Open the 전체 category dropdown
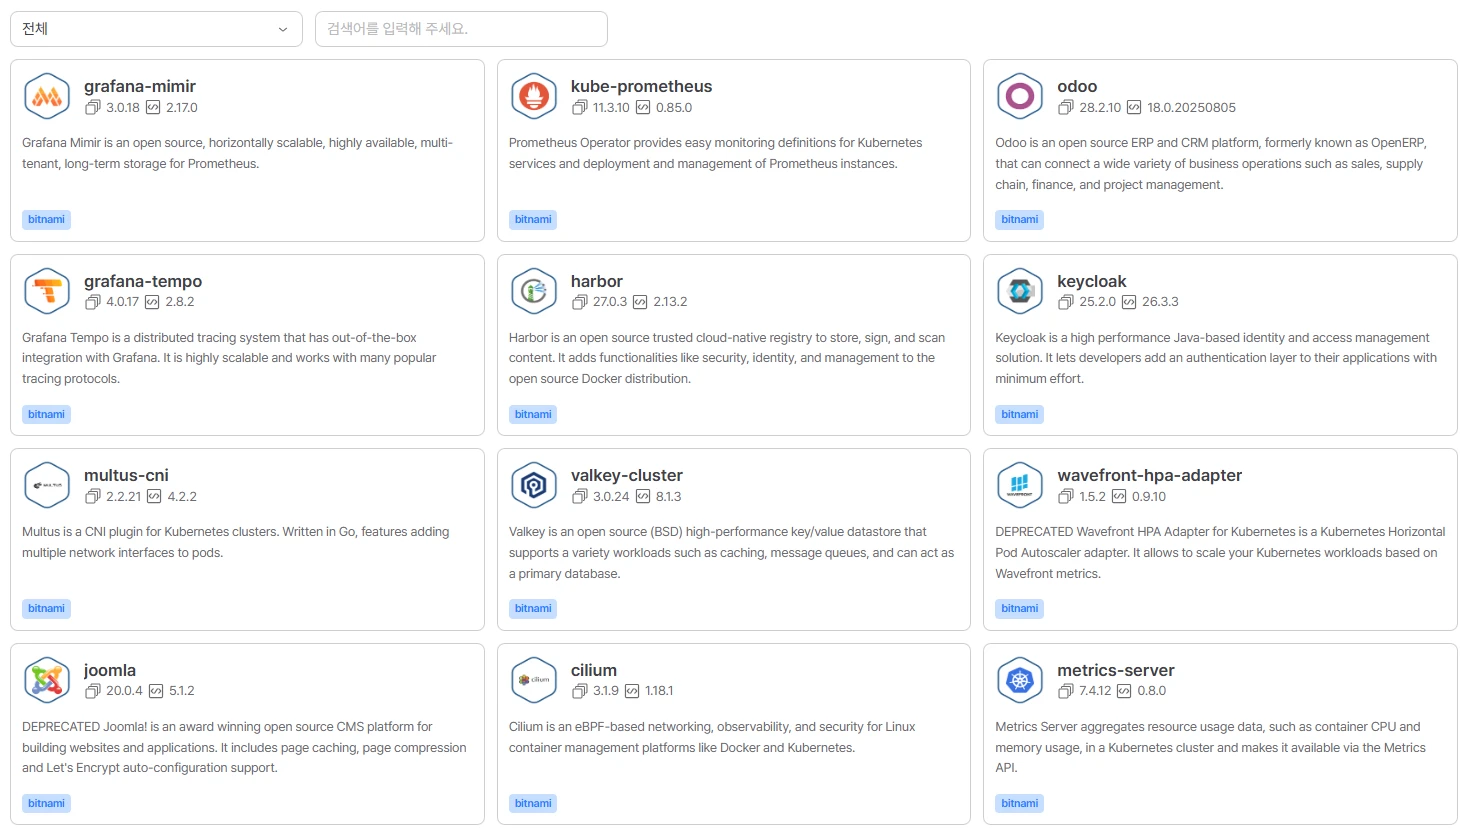Viewport: 1470px width, 834px height. click(156, 29)
